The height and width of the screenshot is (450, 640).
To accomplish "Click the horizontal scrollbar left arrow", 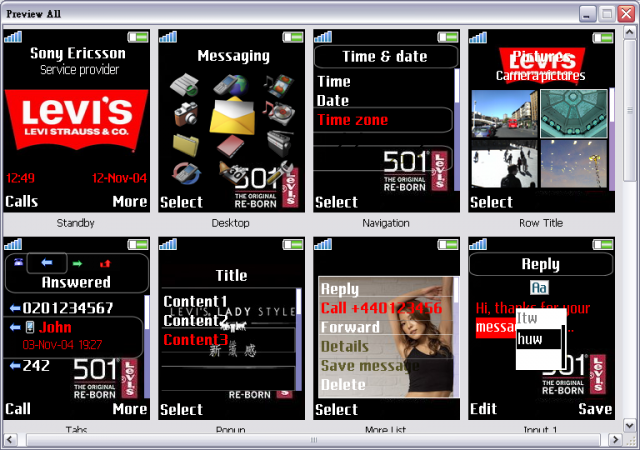I will [10, 440].
